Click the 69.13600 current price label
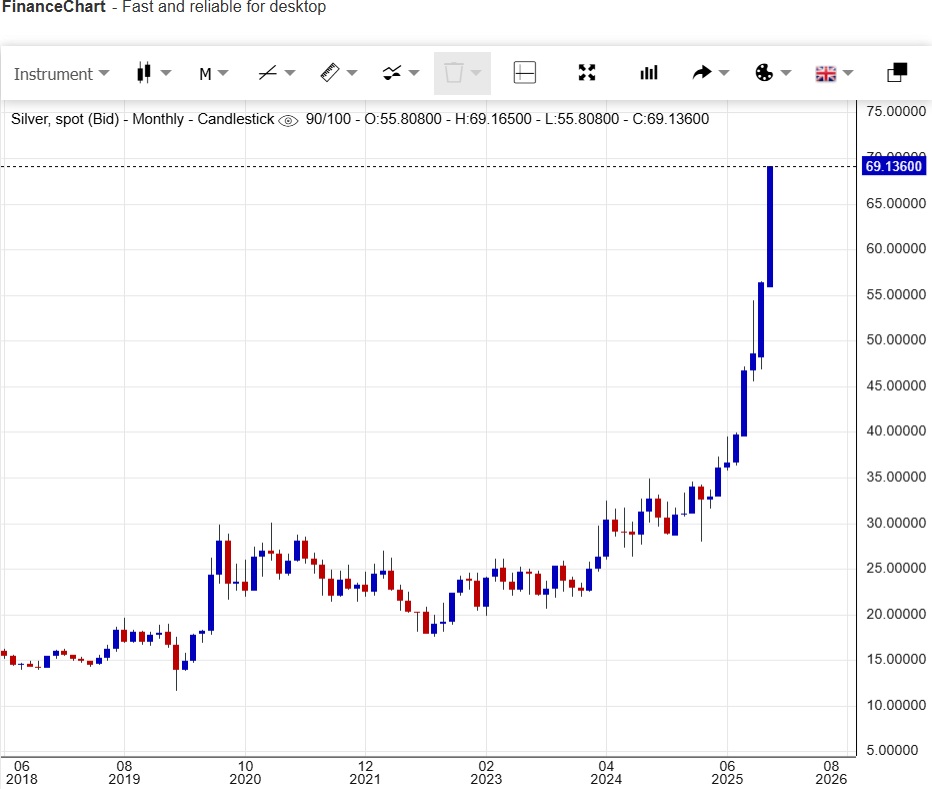 (x=893, y=166)
